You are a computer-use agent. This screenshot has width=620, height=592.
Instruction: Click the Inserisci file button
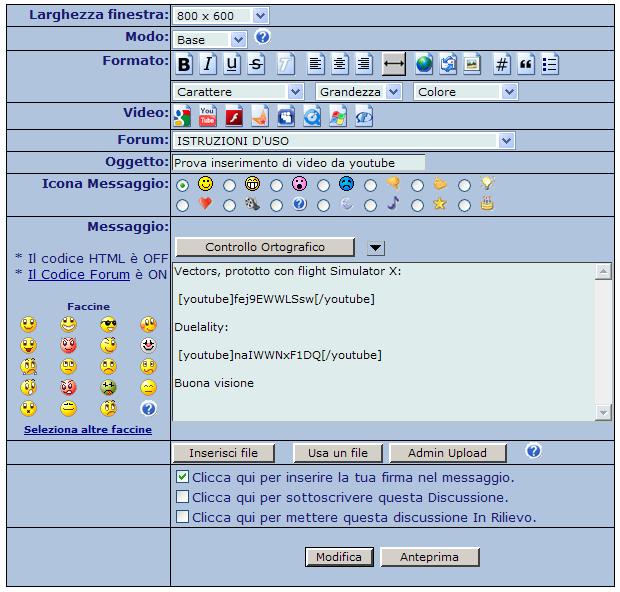(x=223, y=453)
